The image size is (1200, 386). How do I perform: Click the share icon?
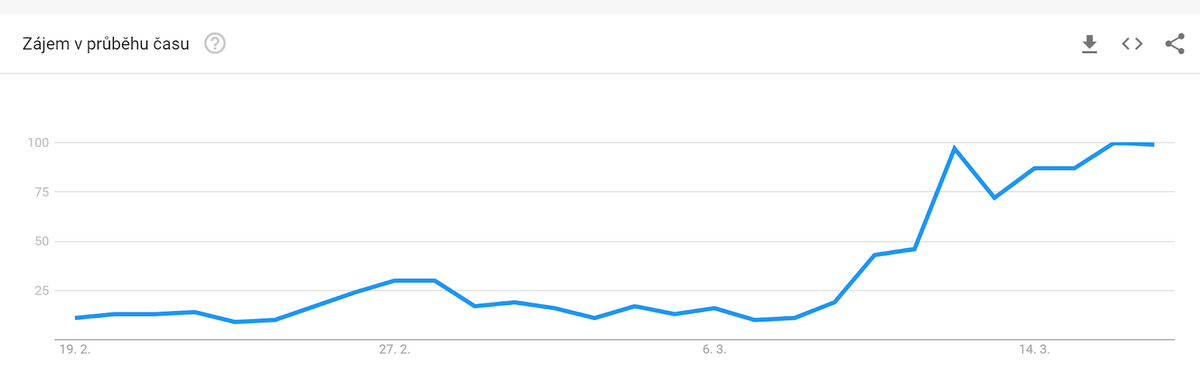click(1175, 44)
